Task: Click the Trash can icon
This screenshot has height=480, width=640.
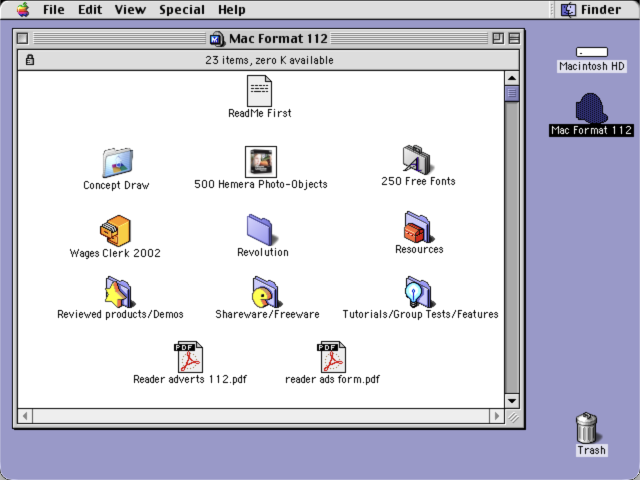Action: 587,427
